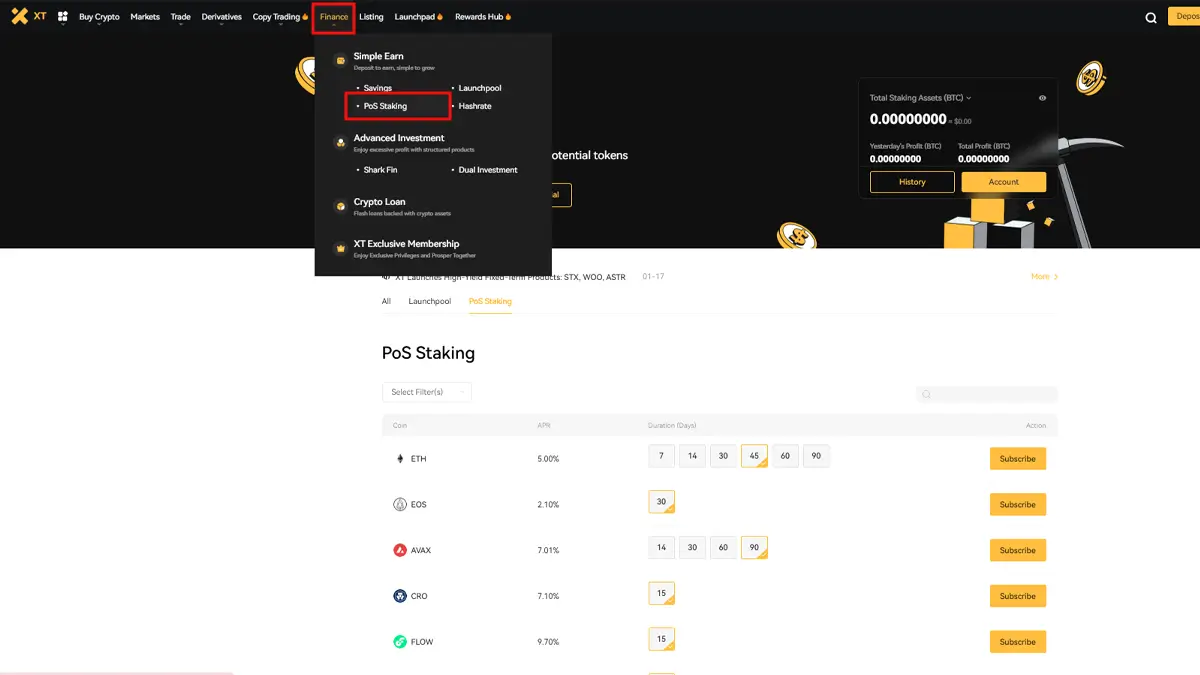Click the AVAX coin logo
Viewport: 1200px width, 675px height.
coord(400,550)
